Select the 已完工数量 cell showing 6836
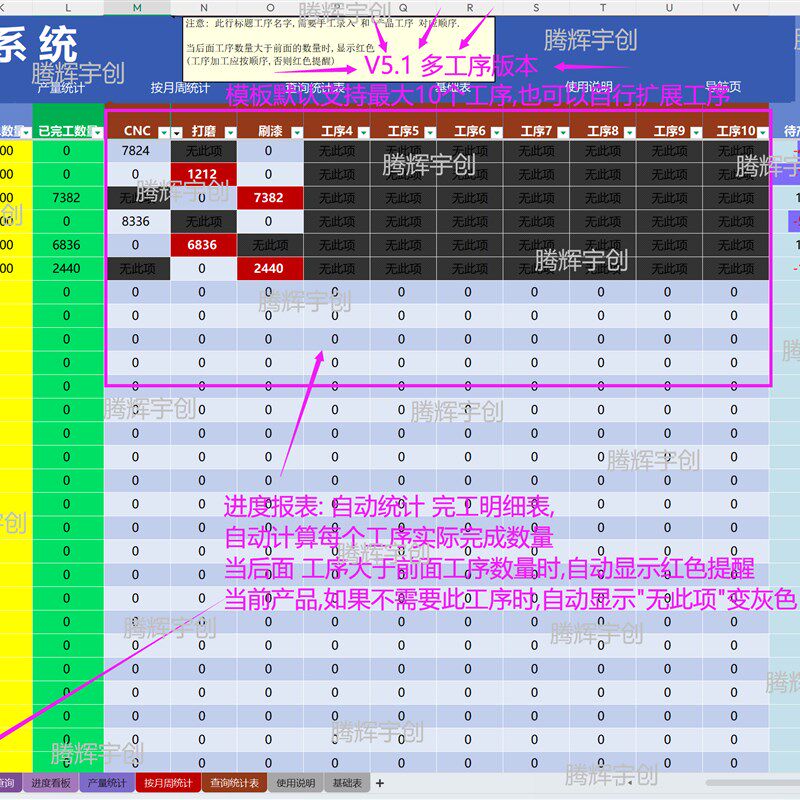This screenshot has height=800, width=800. point(68,245)
